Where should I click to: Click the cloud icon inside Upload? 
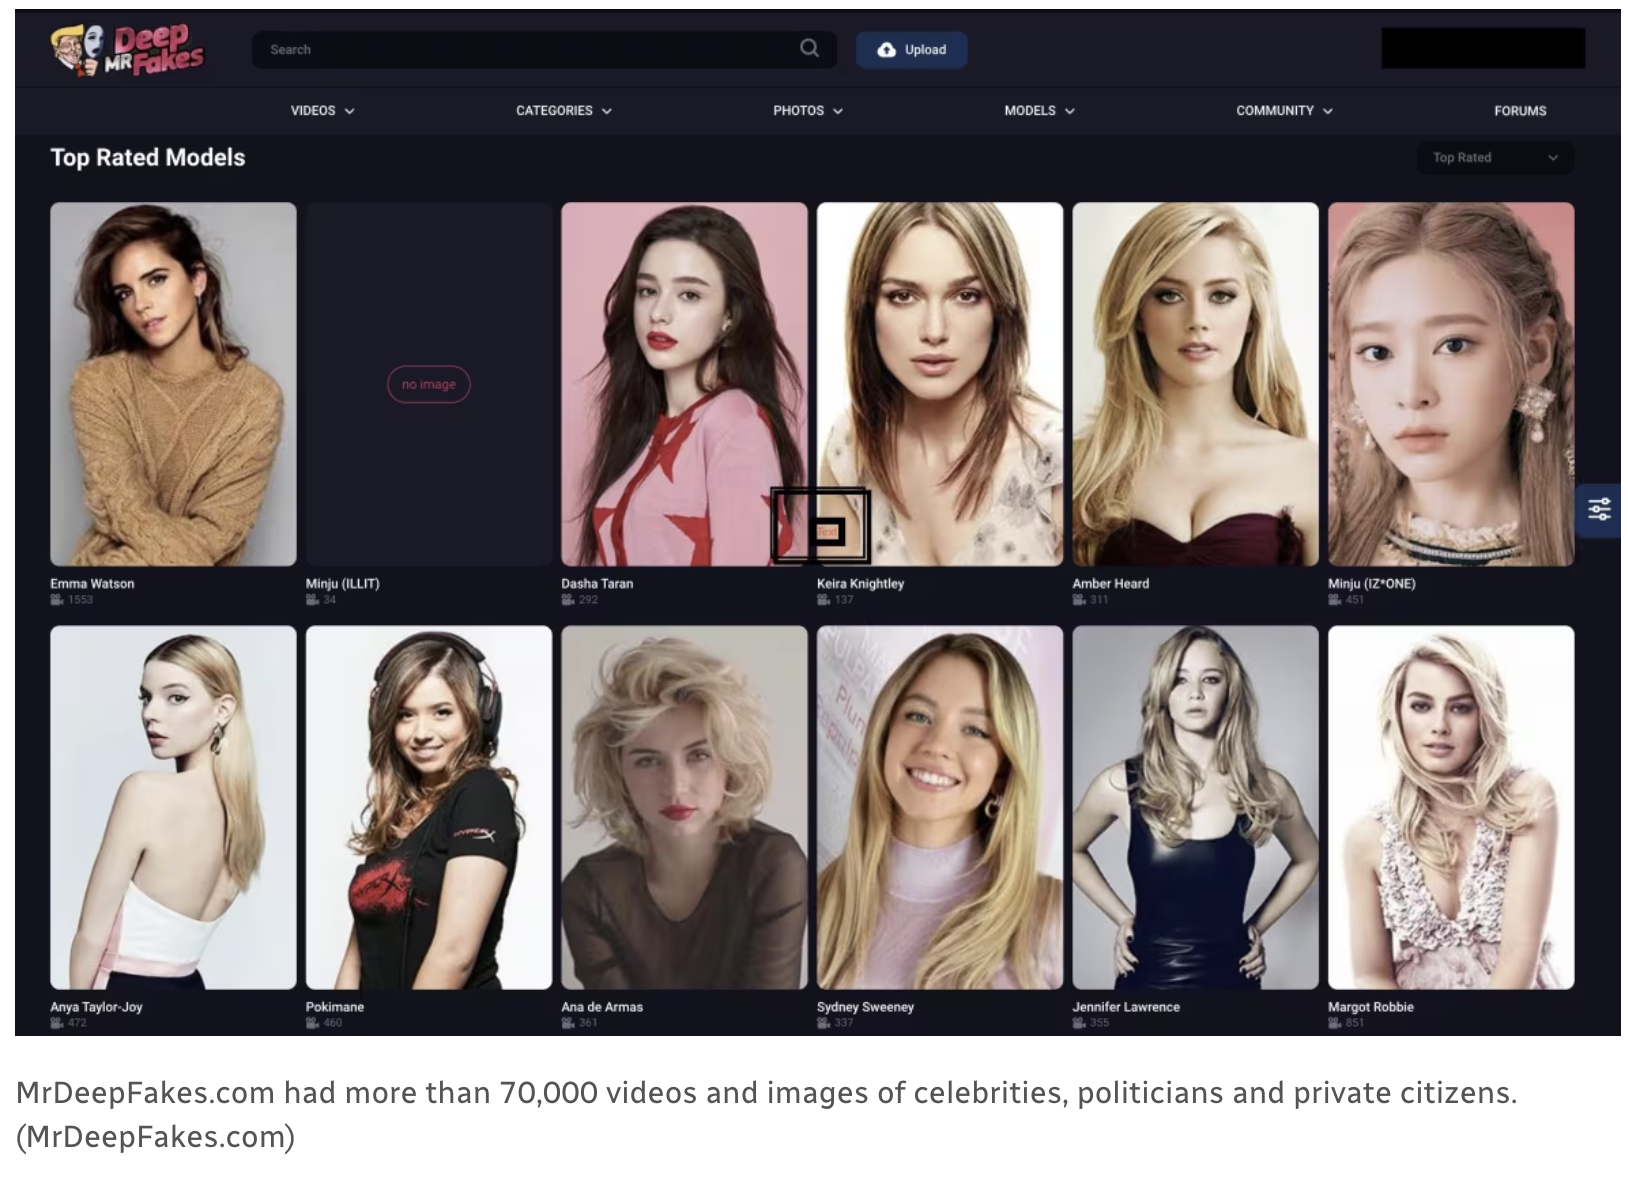pyautogui.click(x=886, y=50)
